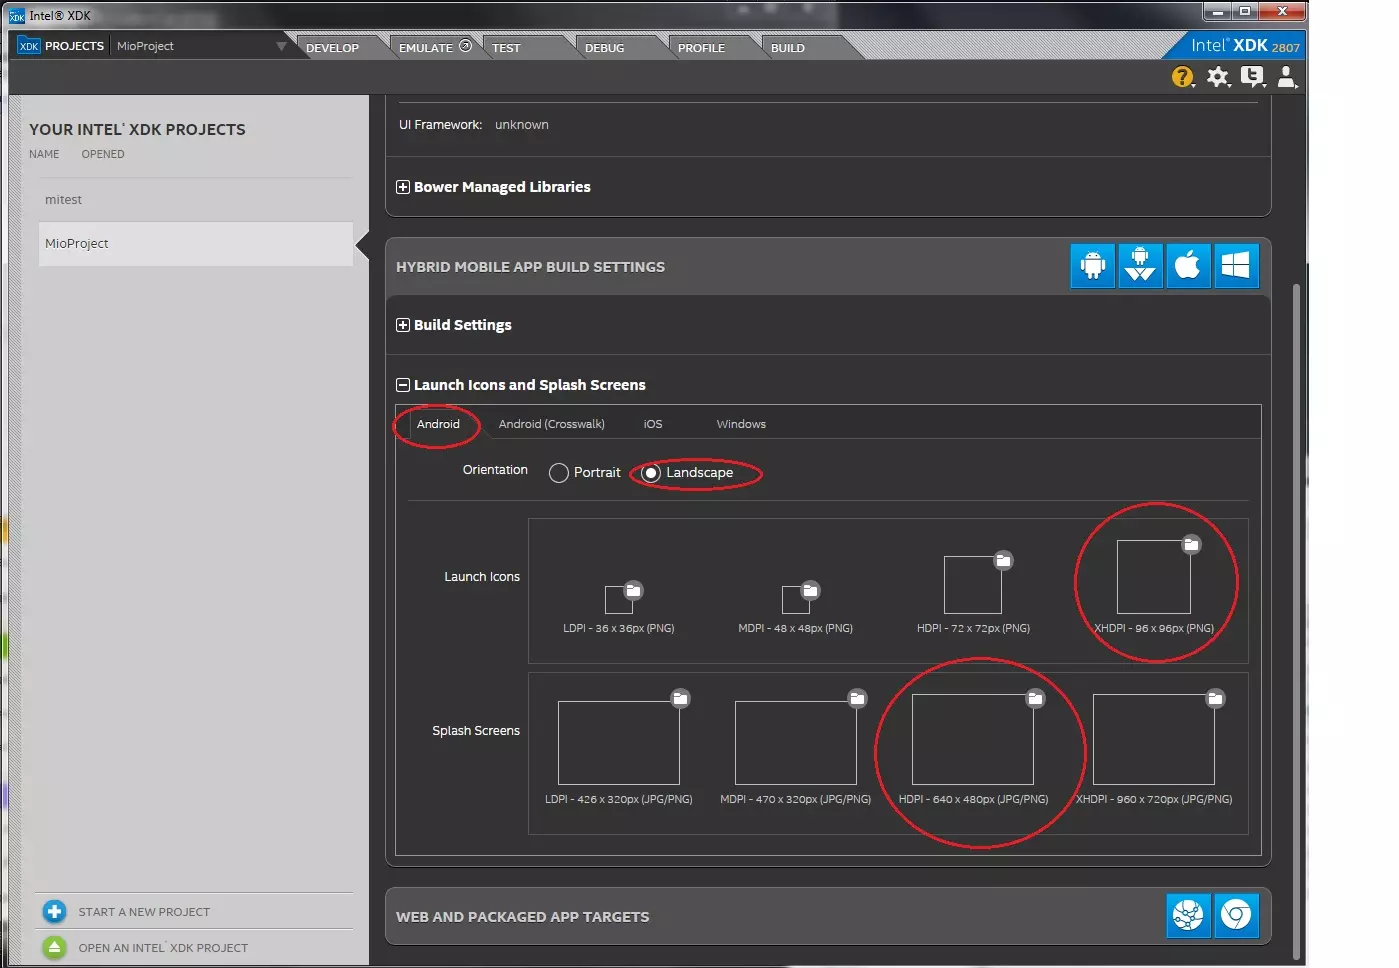Switch to the XDK PROJECTS tab

point(62,46)
